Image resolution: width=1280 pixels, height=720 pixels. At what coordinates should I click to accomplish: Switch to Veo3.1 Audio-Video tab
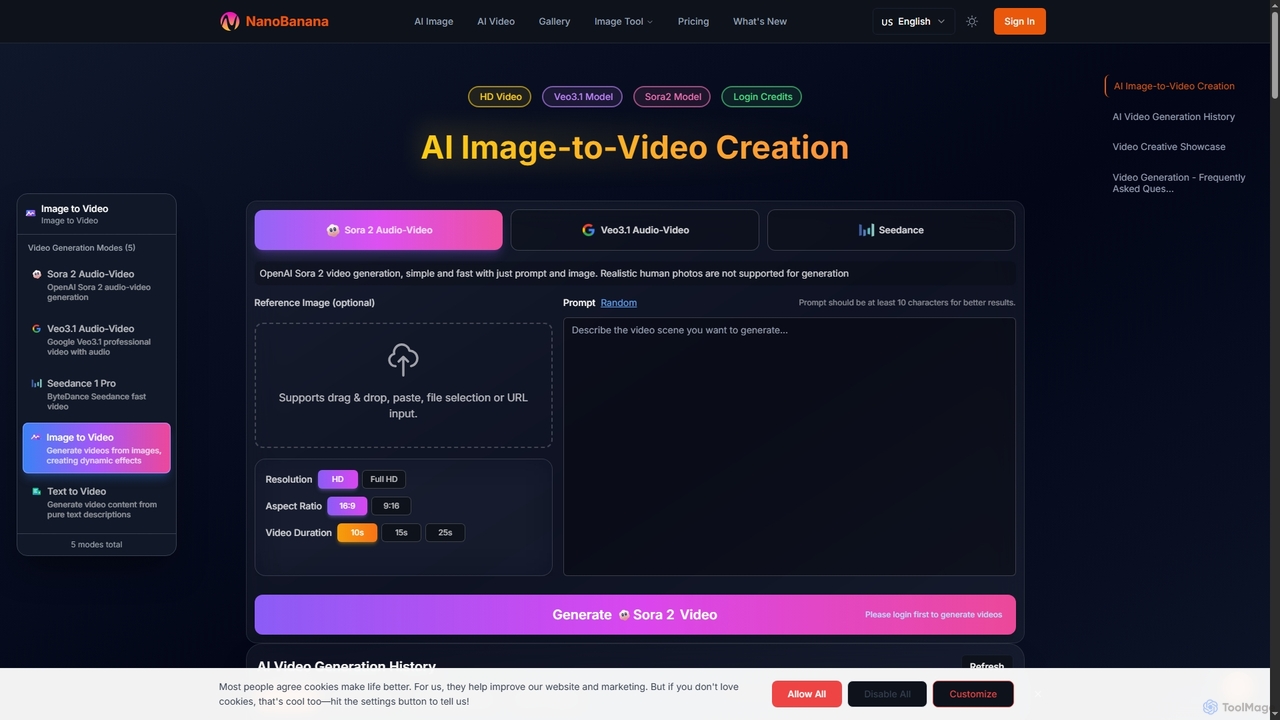click(x=635, y=230)
